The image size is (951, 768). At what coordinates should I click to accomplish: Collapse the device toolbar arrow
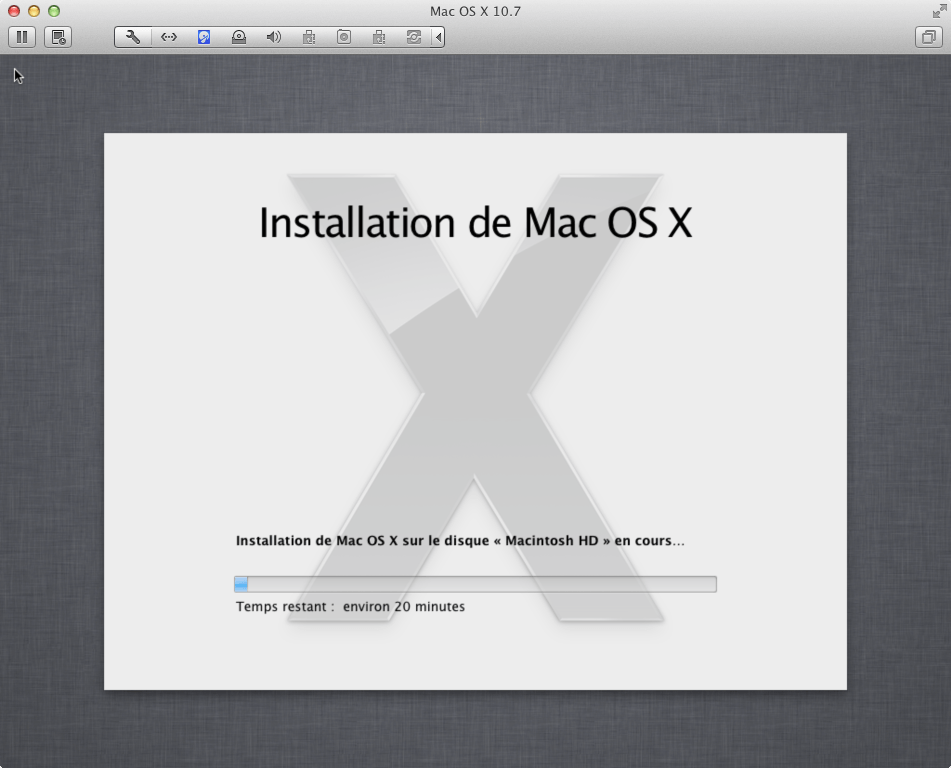pyautogui.click(x=438, y=37)
